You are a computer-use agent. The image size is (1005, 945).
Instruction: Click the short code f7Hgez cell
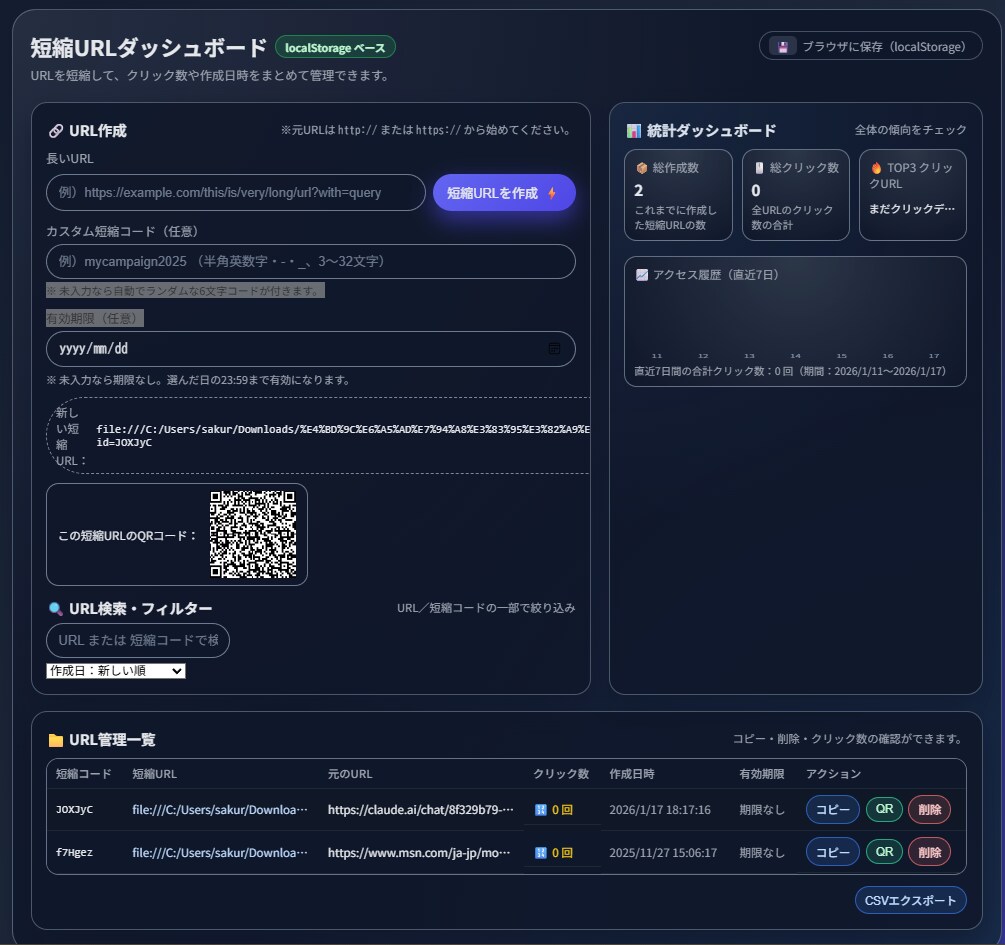coord(74,853)
